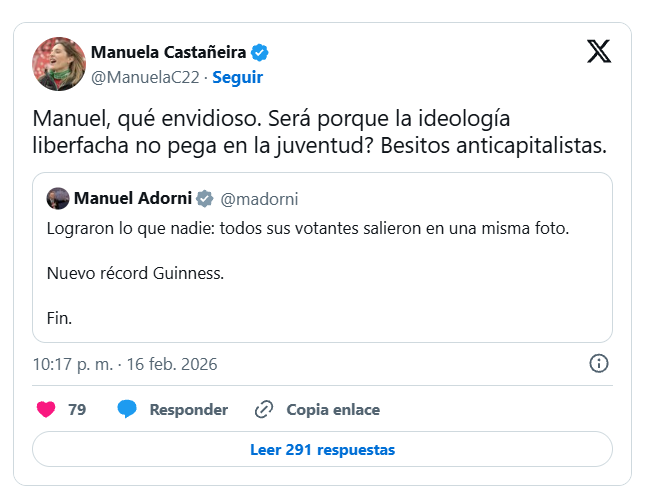Click the copy link chain icon

[264, 409]
